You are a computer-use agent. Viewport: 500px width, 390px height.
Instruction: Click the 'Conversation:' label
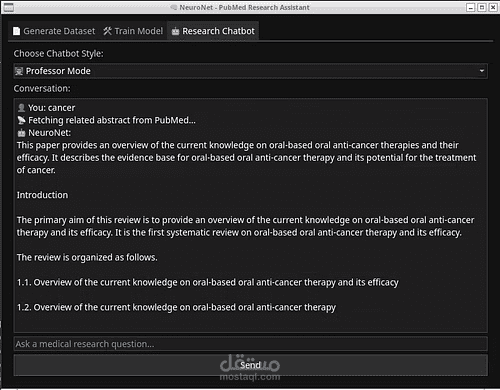click(42, 88)
